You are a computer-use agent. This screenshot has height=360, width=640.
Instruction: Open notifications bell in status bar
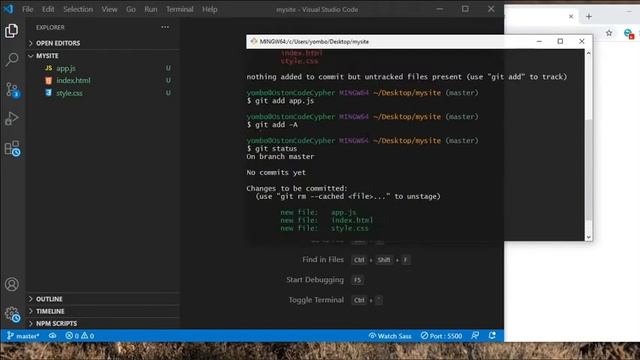[492, 336]
